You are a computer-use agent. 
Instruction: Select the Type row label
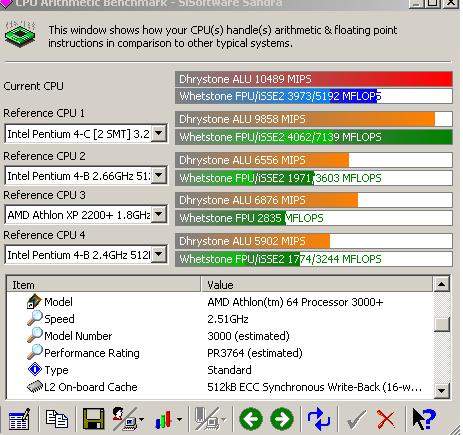(56, 370)
